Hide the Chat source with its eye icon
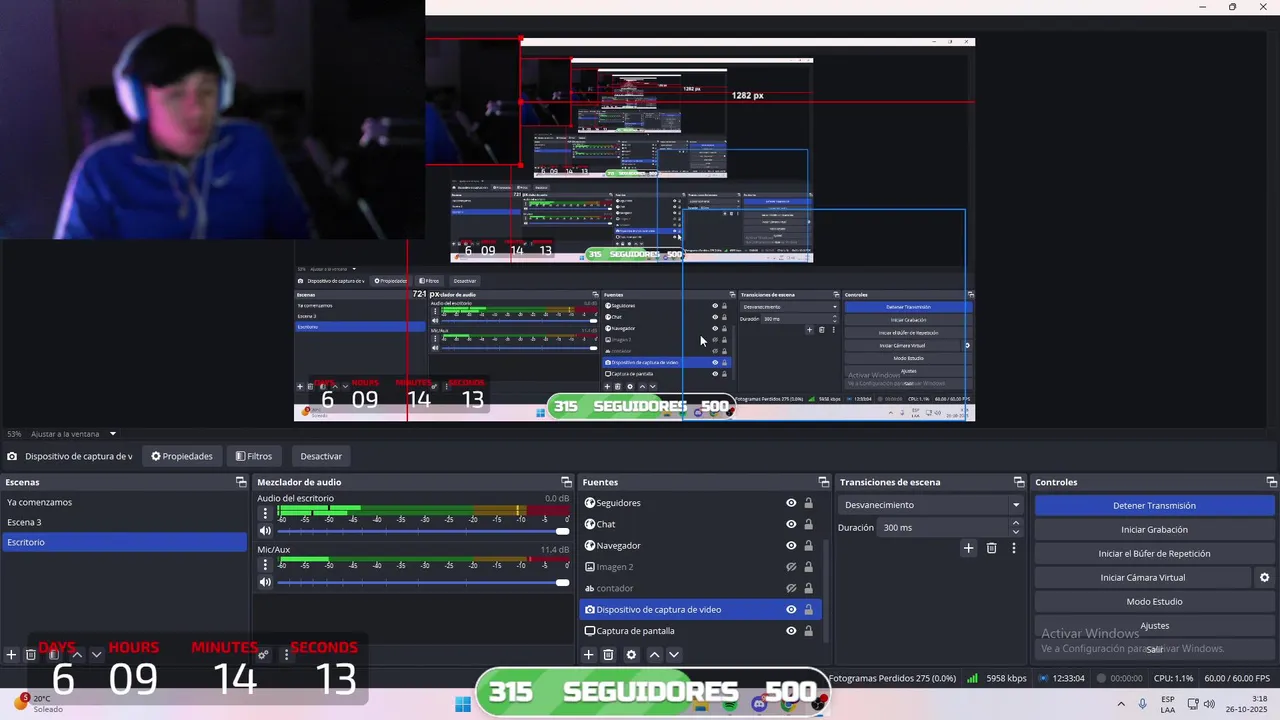The width and height of the screenshot is (1280, 720). [x=791, y=524]
